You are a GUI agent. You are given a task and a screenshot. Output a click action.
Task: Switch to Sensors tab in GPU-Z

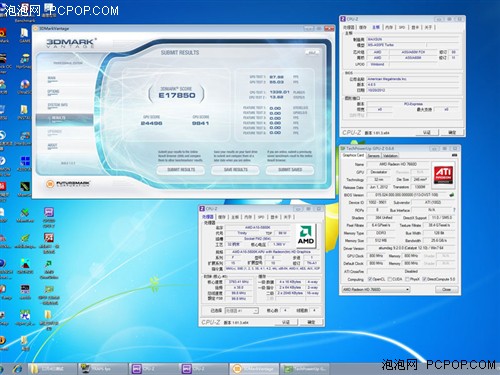click(373, 156)
